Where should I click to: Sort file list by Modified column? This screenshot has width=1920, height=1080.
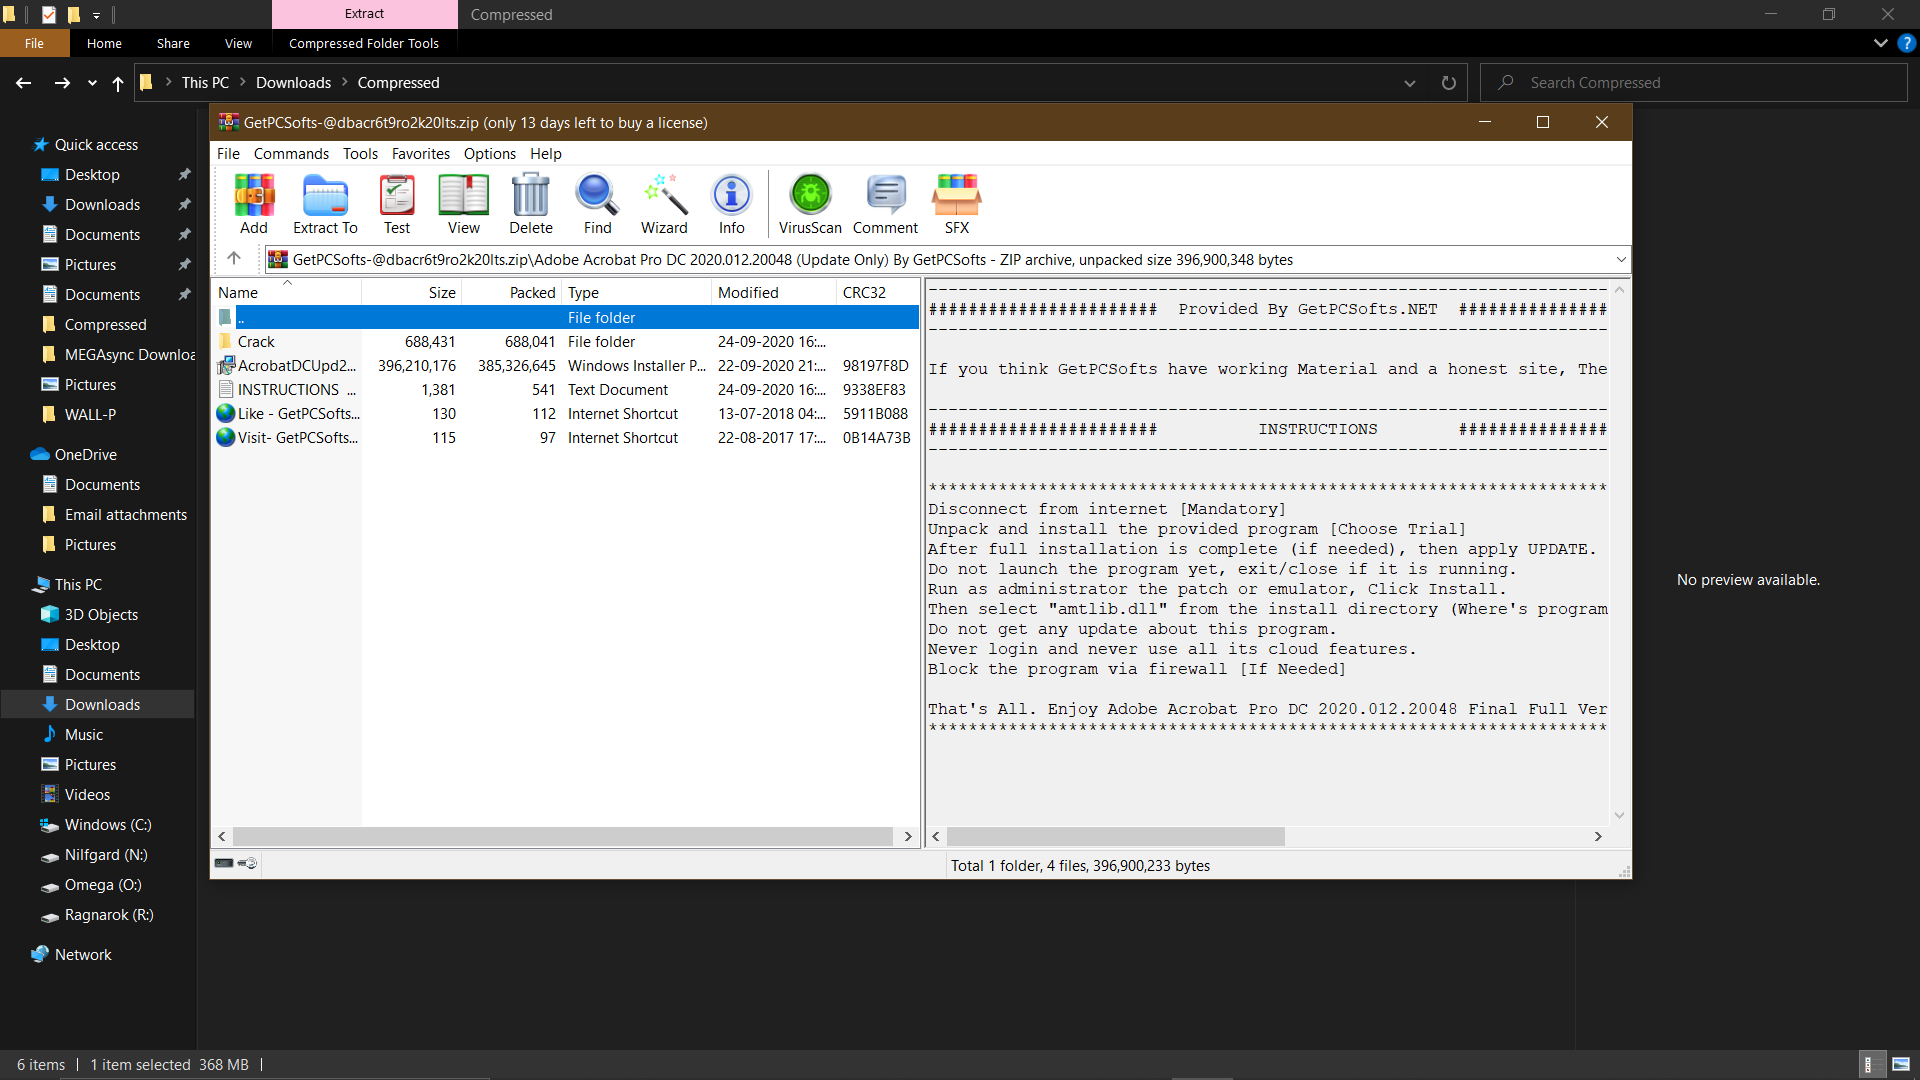point(774,292)
